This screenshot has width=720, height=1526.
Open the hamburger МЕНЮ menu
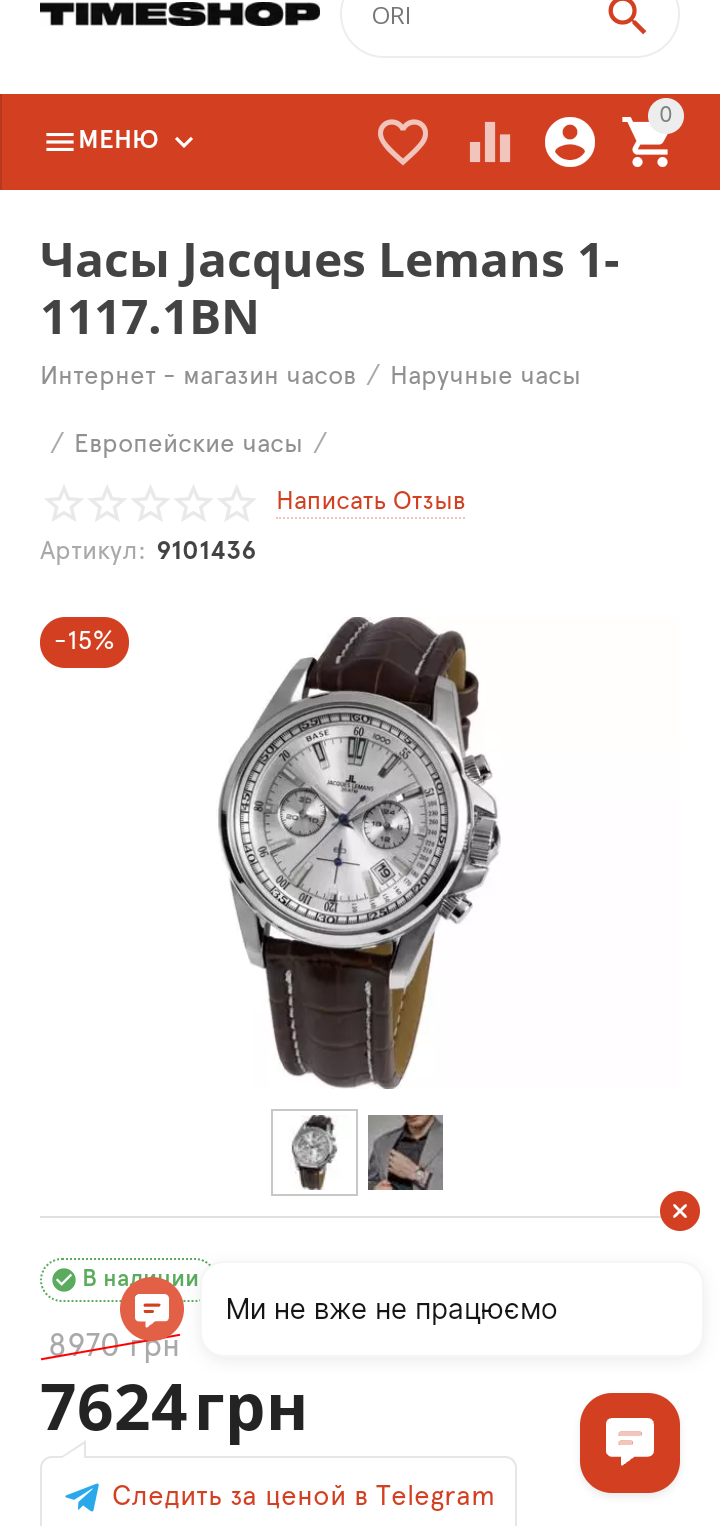point(101,141)
